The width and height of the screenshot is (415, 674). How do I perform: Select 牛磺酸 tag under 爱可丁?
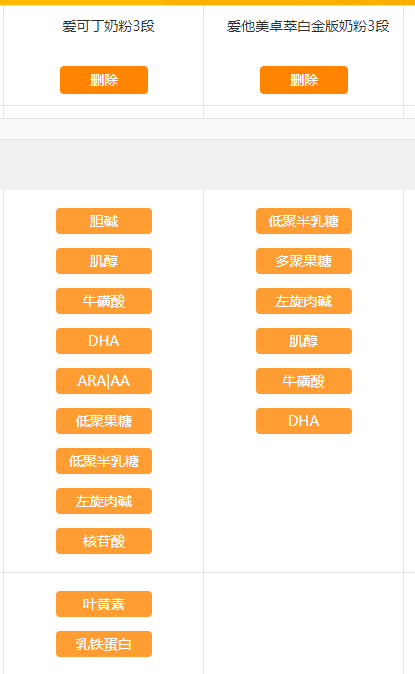point(104,301)
